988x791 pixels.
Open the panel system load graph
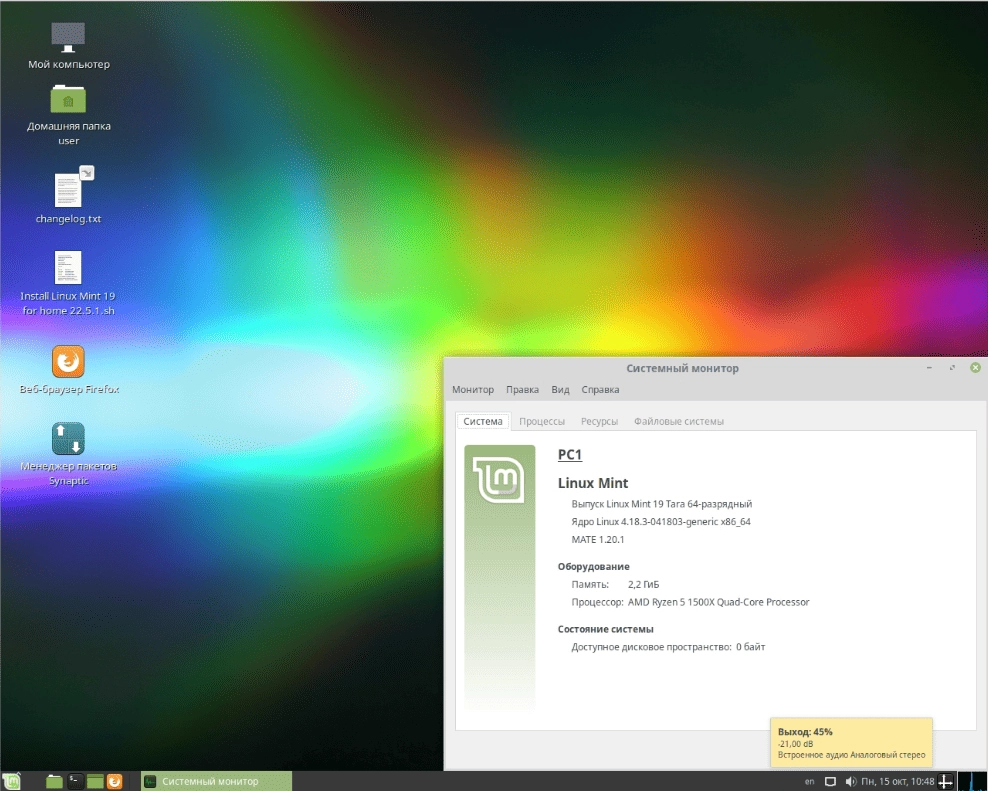tap(972, 782)
